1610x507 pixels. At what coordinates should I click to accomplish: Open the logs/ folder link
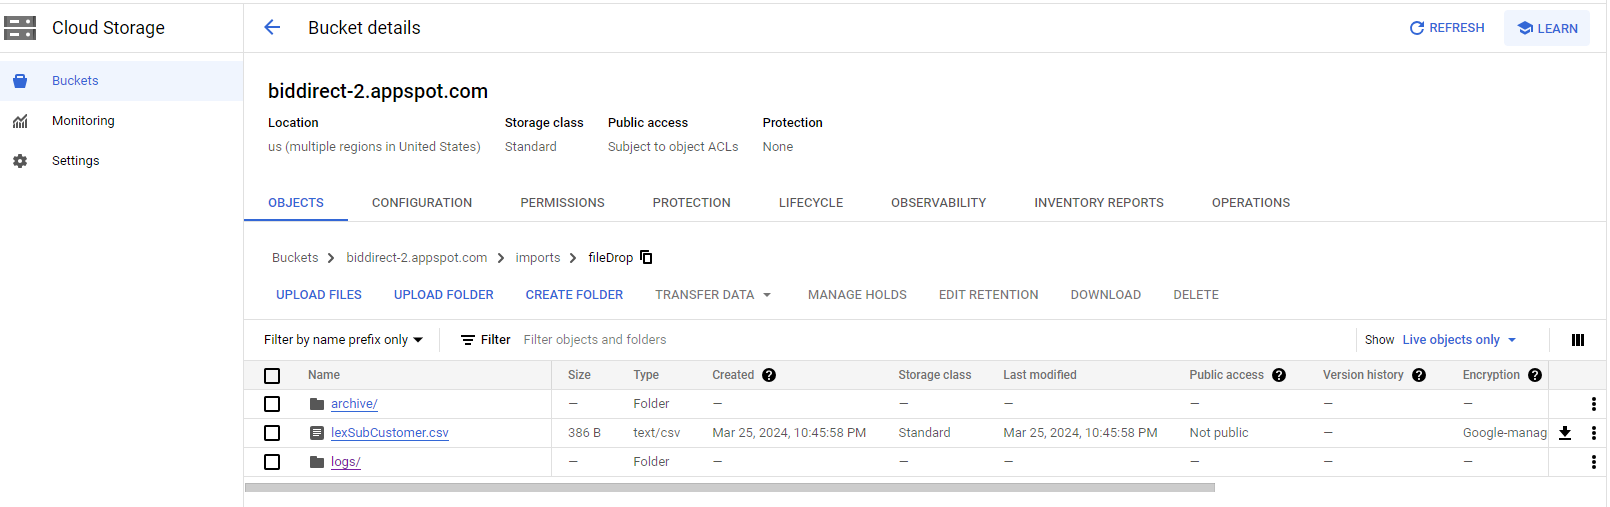(346, 462)
